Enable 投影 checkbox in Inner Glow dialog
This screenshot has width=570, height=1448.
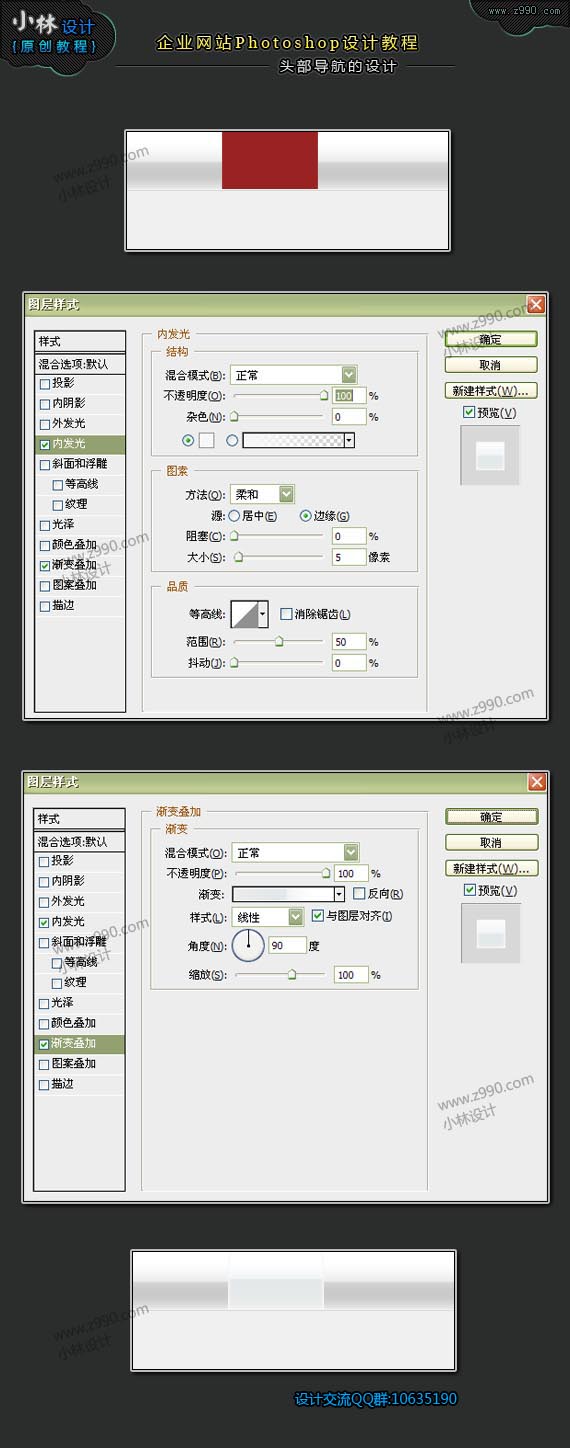pos(44,383)
